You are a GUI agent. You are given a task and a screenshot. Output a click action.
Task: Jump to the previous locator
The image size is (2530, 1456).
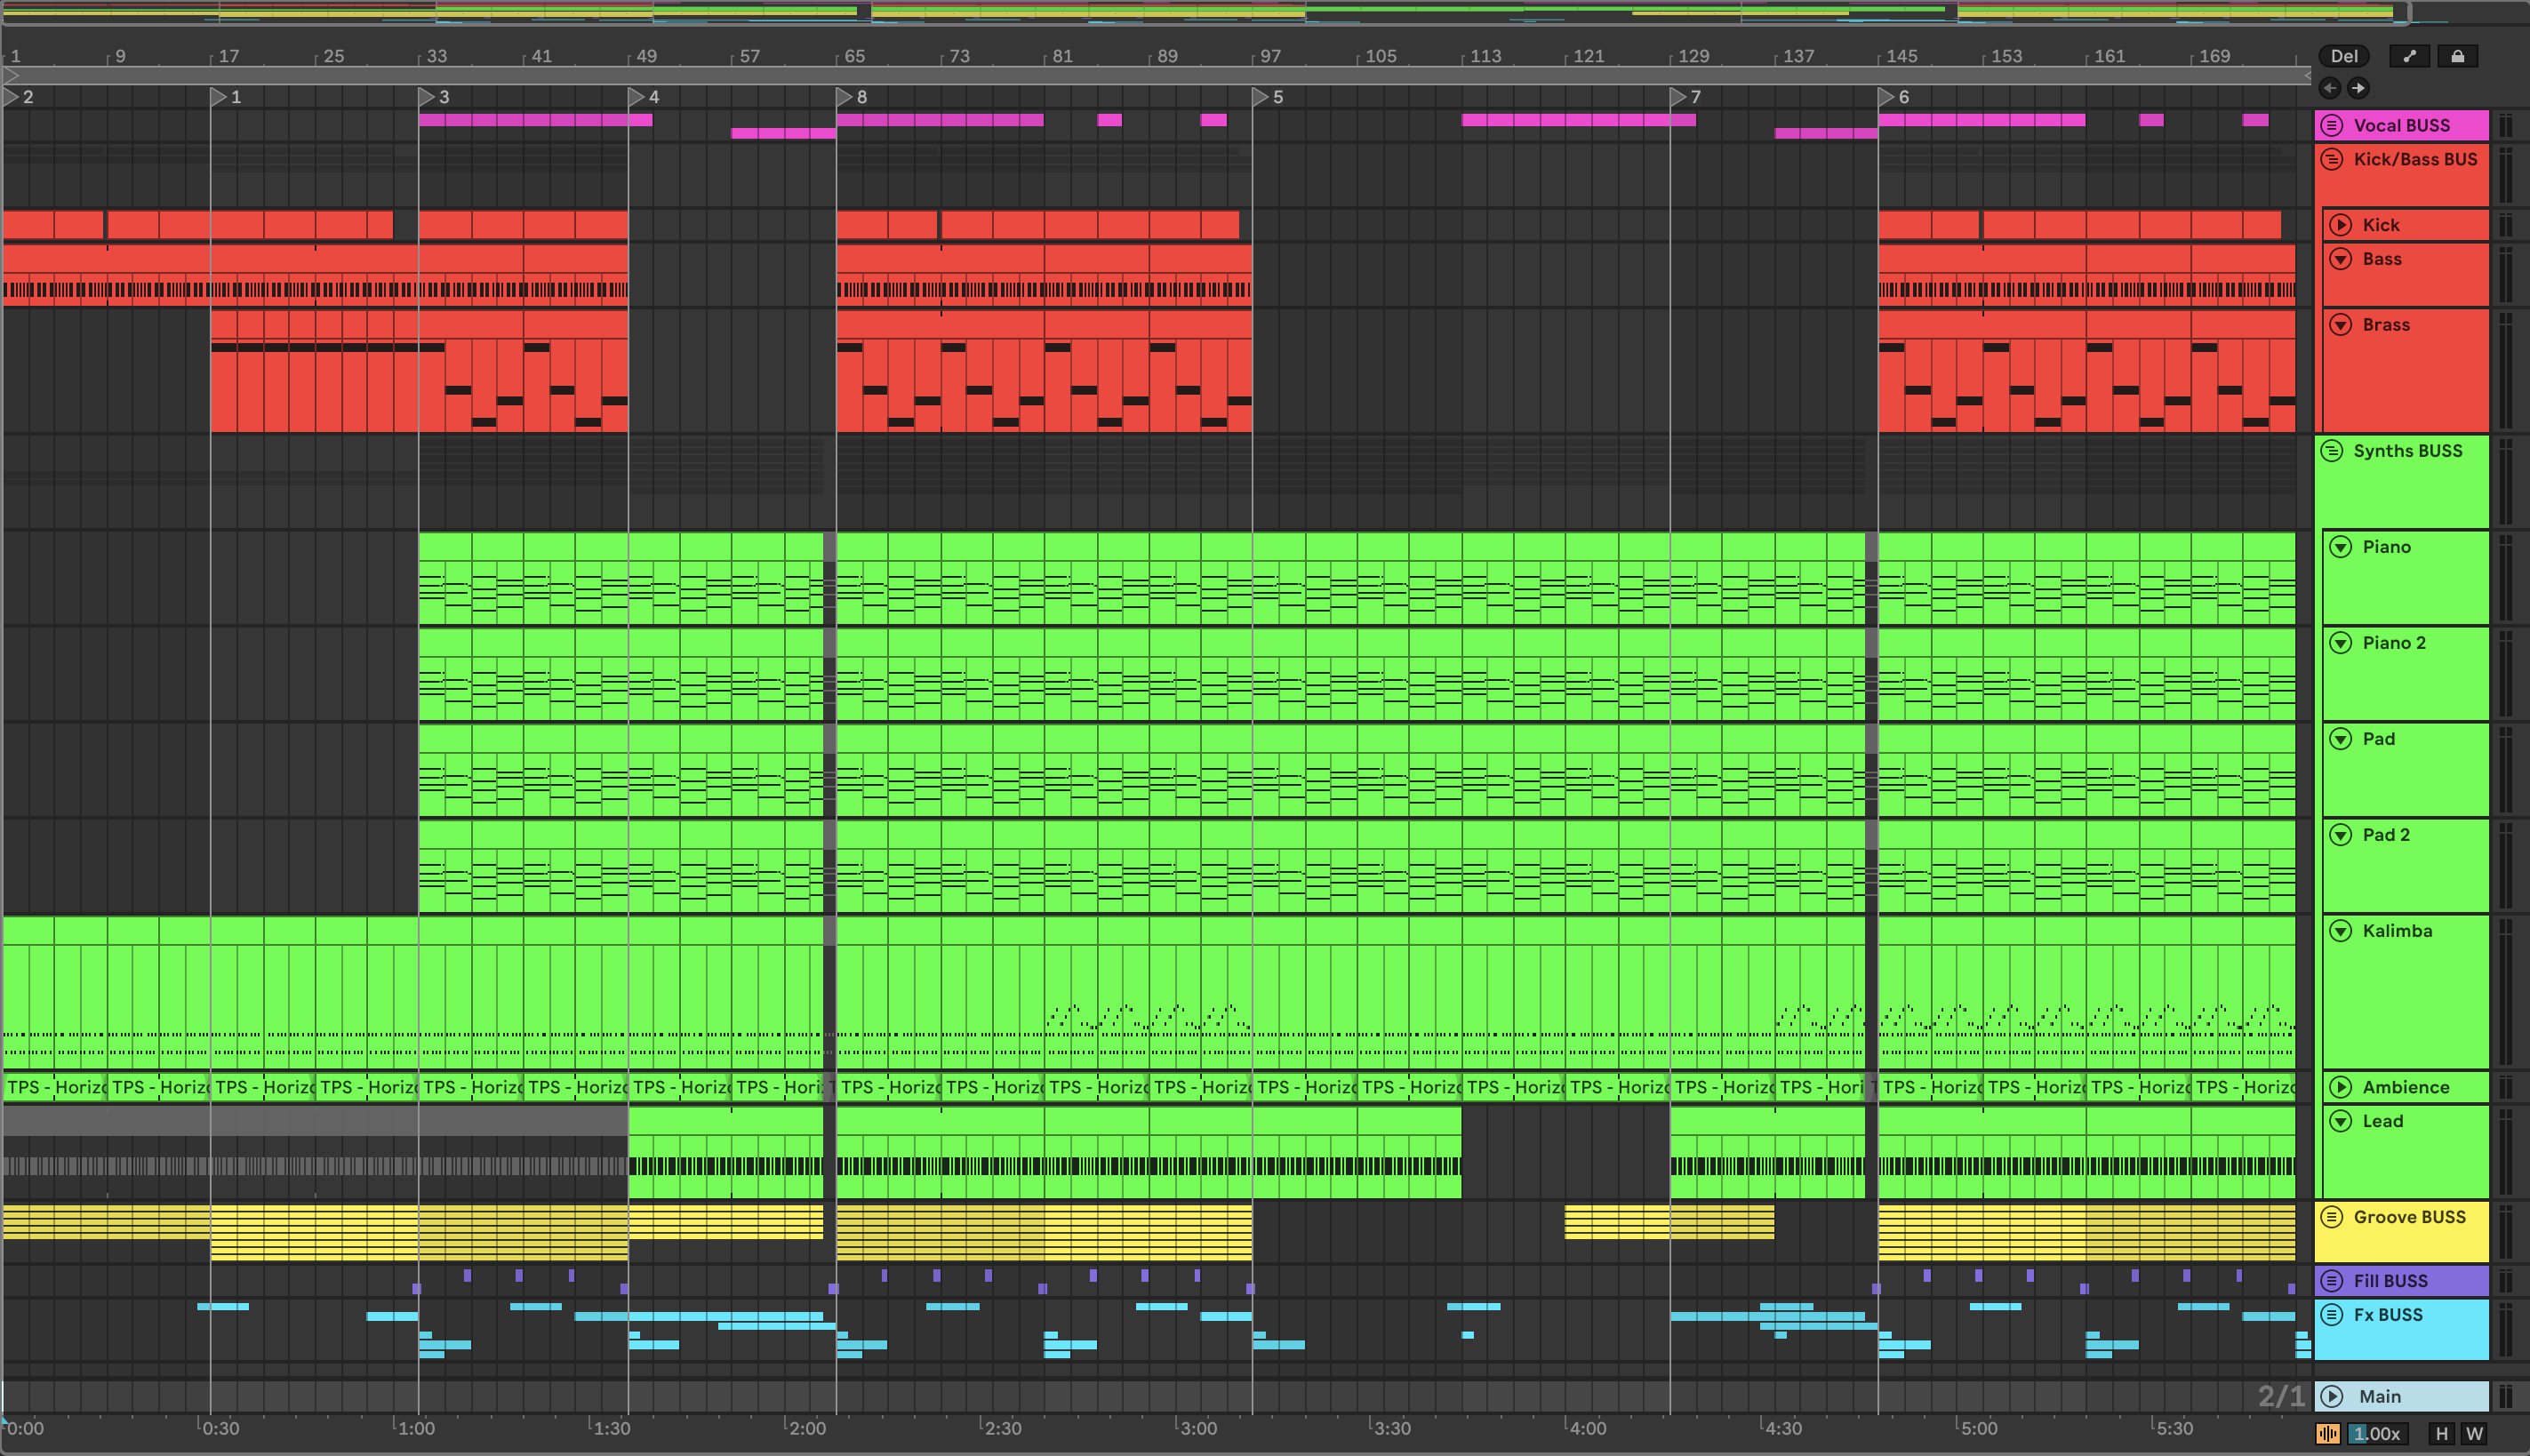[2330, 88]
